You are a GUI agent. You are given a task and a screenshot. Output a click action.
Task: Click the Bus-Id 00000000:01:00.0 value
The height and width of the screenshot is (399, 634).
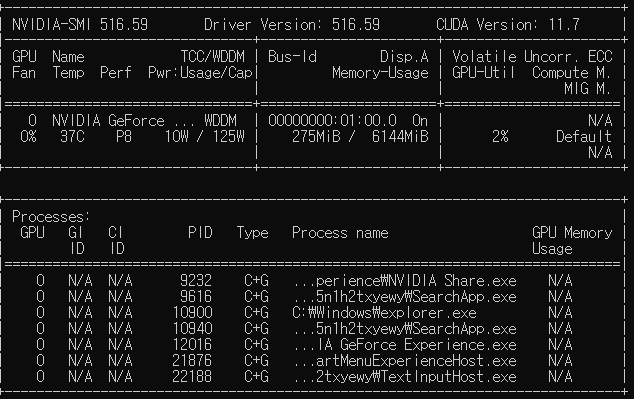point(332,121)
